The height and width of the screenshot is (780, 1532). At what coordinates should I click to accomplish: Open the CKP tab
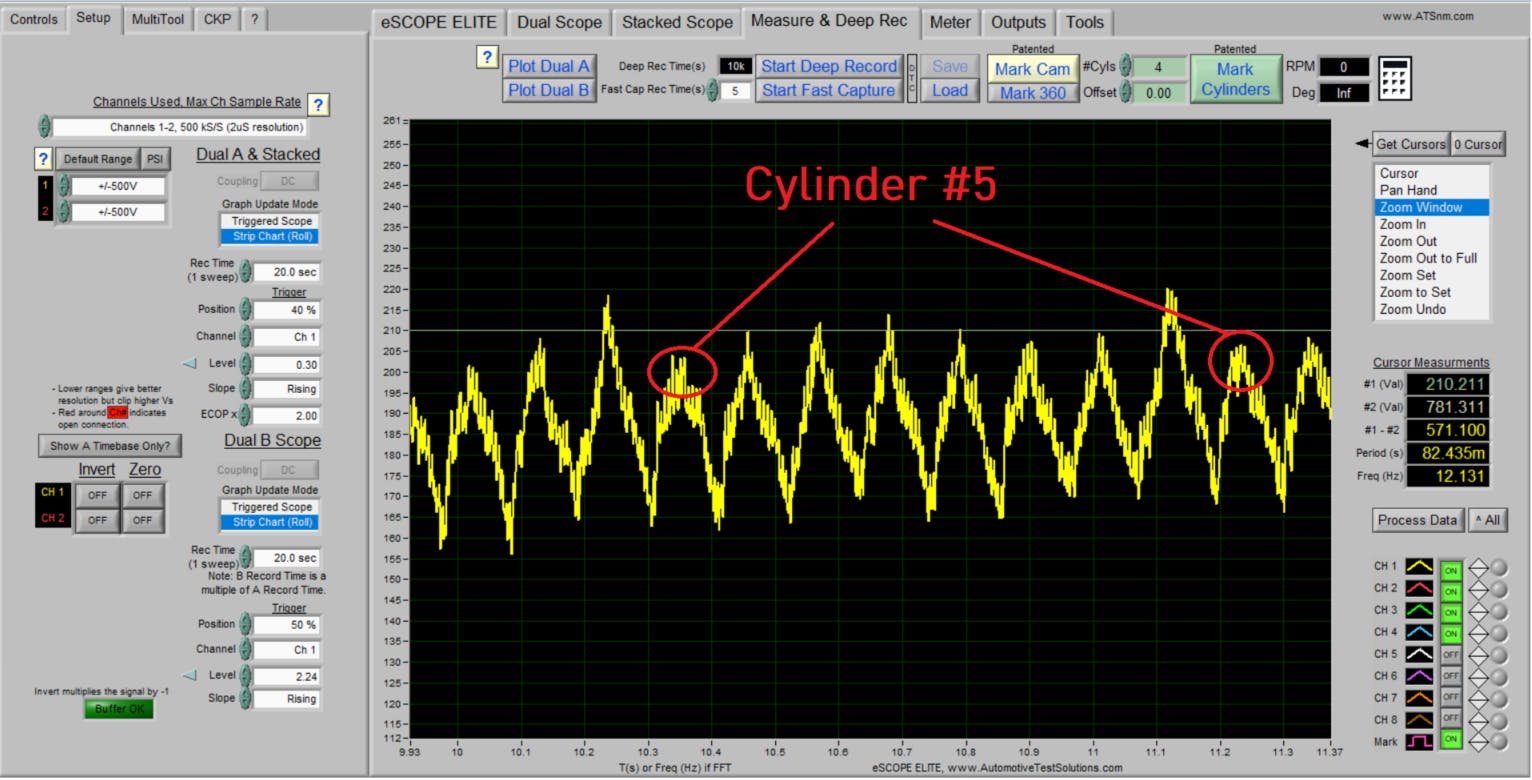(217, 18)
